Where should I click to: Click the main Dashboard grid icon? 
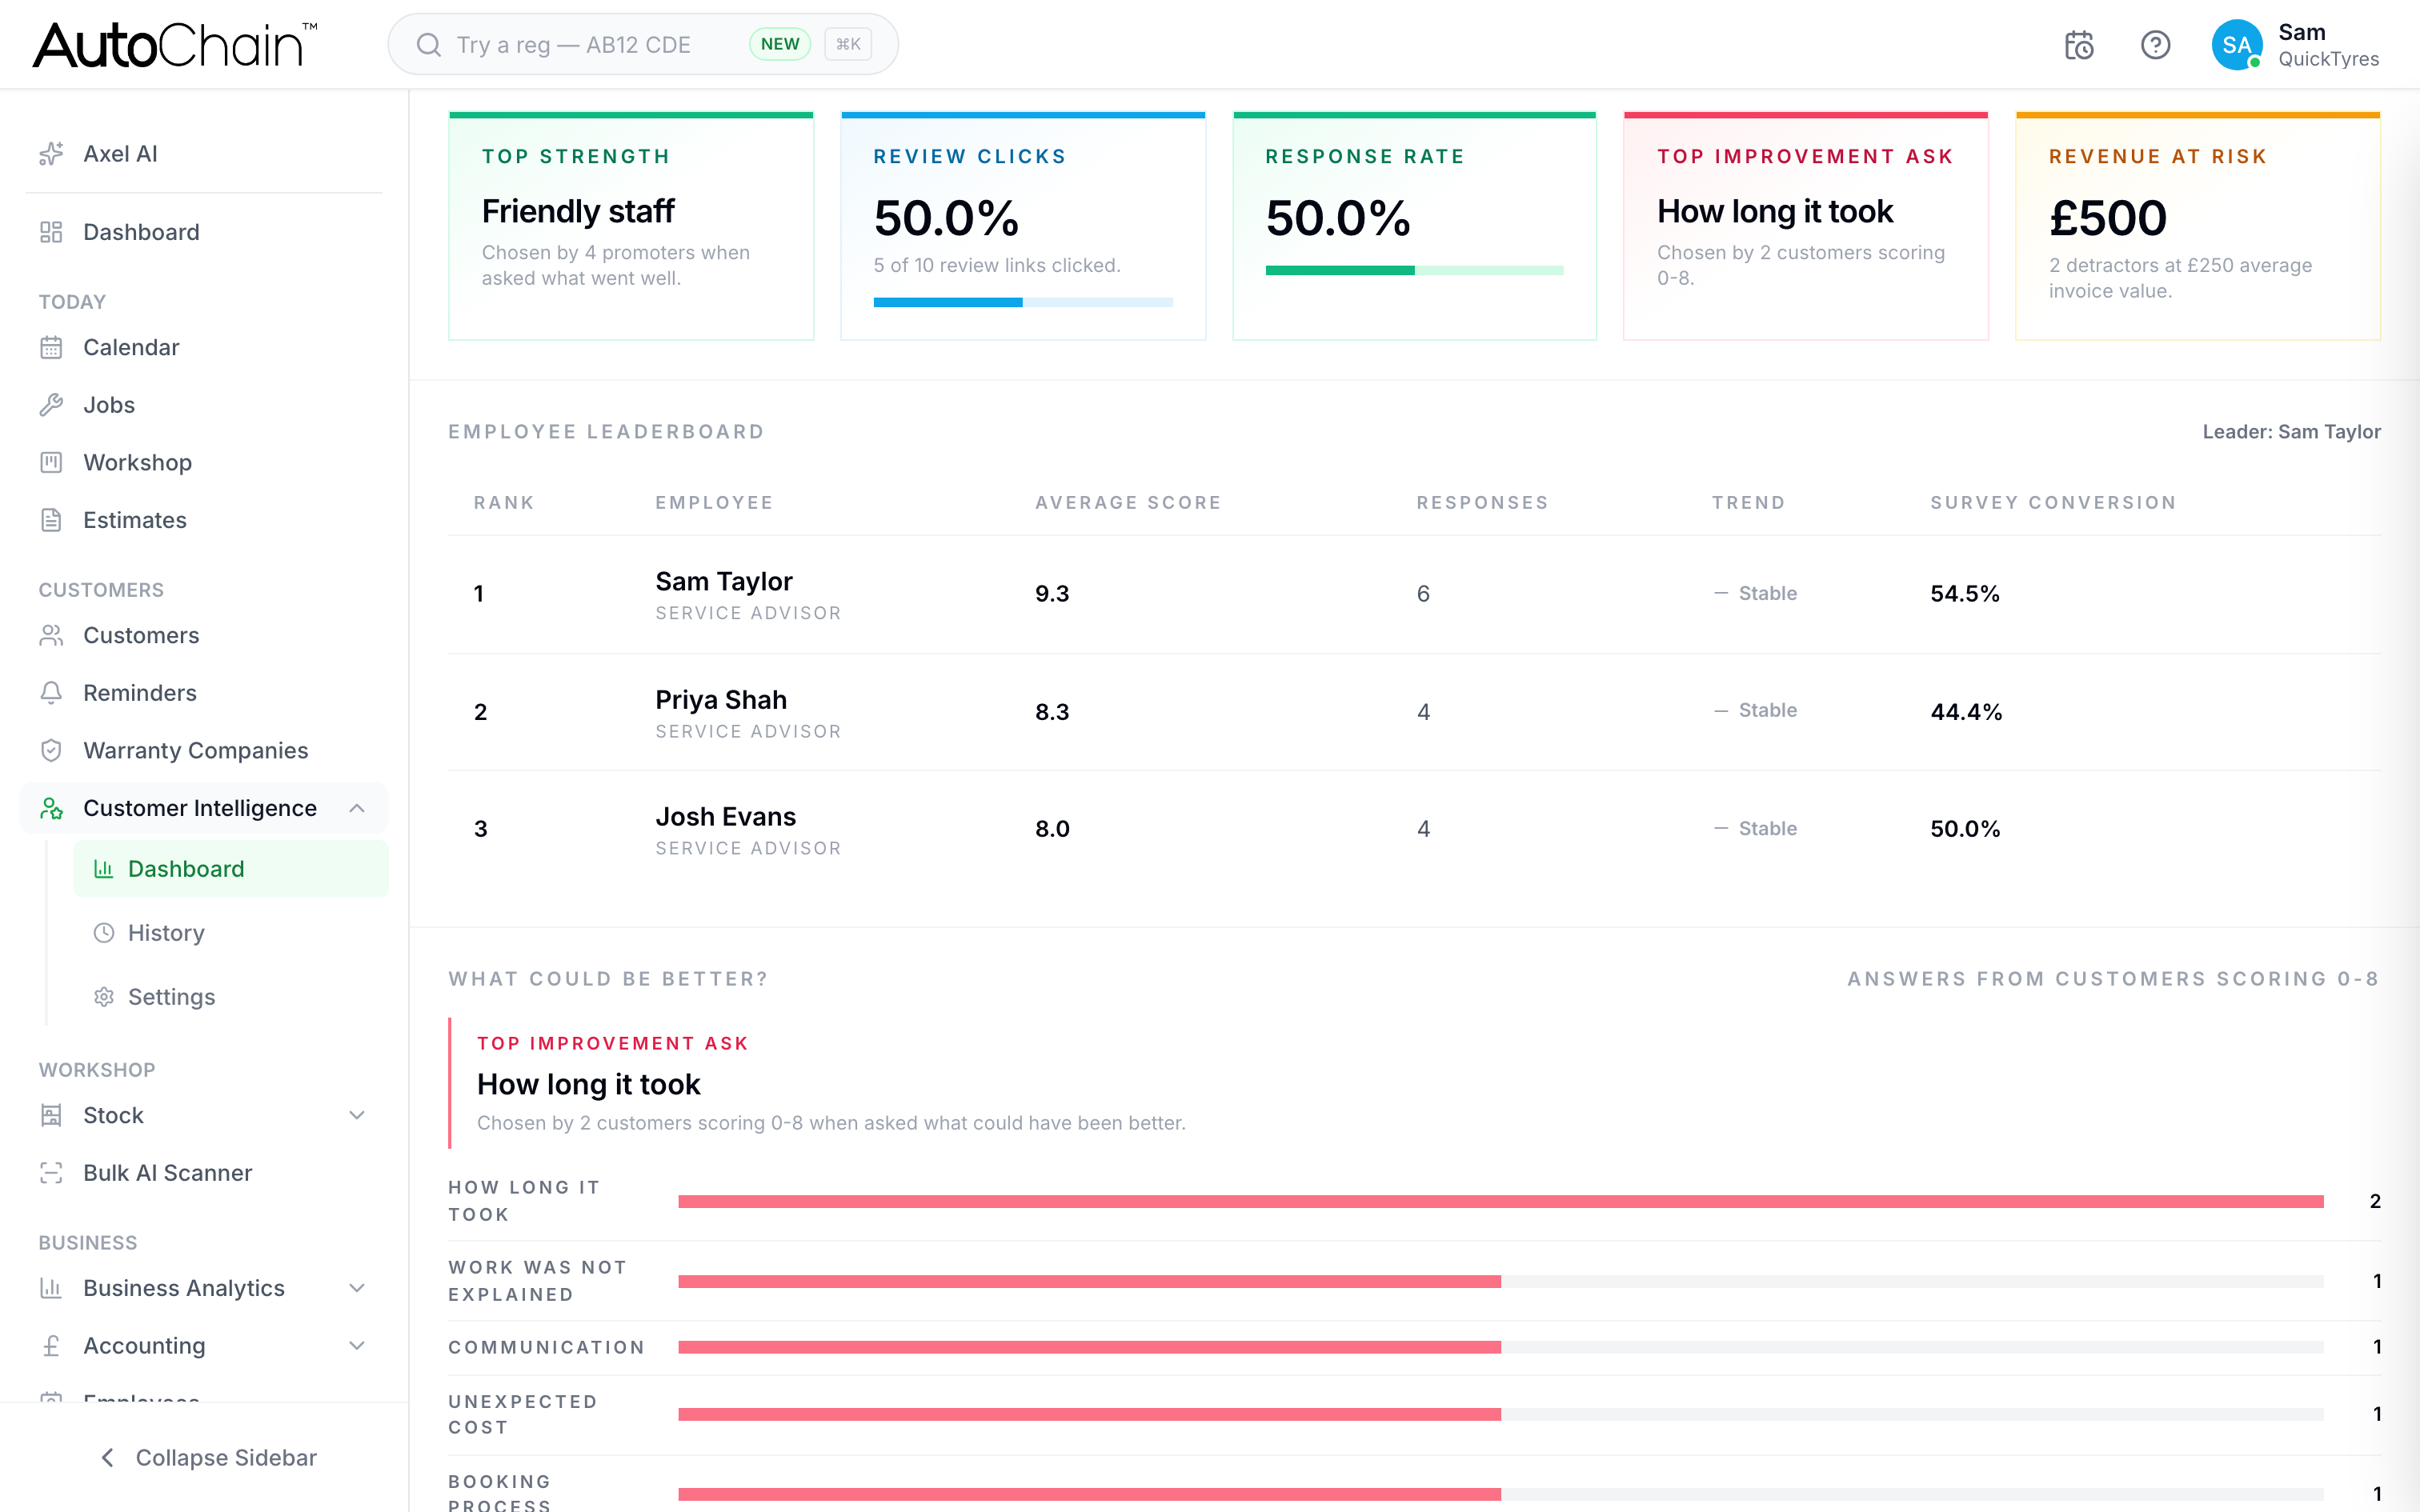[51, 232]
